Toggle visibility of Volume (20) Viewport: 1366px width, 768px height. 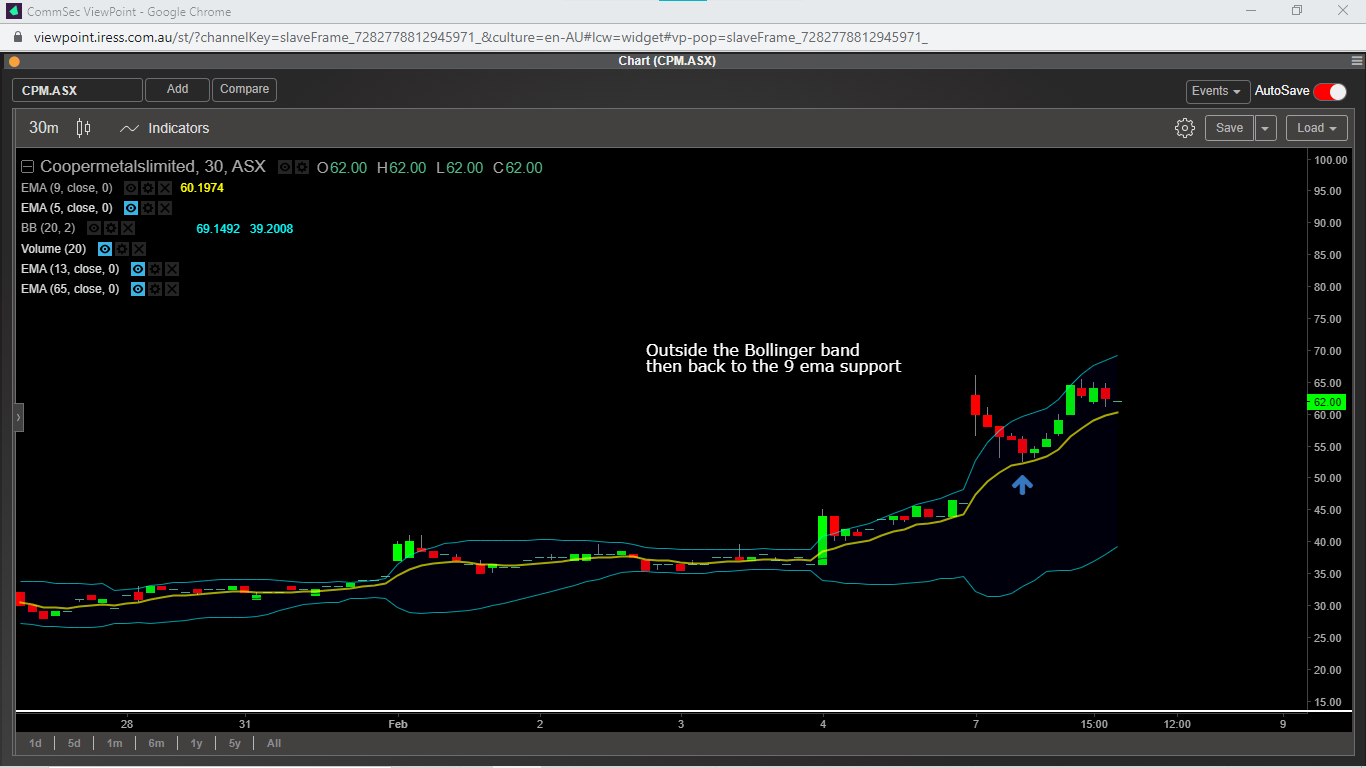tap(105, 249)
